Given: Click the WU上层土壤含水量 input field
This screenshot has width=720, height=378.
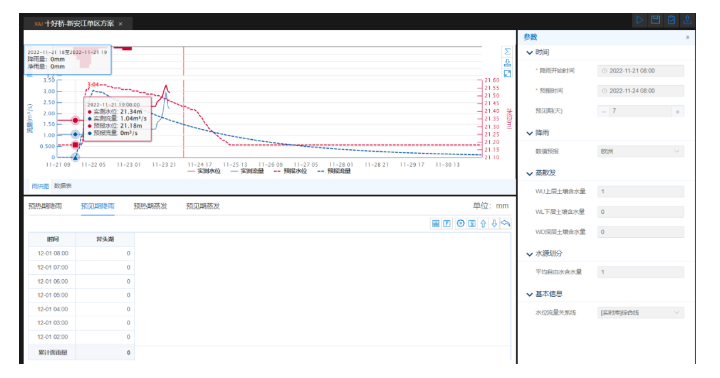Looking at the screenshot, I should coord(641,192).
